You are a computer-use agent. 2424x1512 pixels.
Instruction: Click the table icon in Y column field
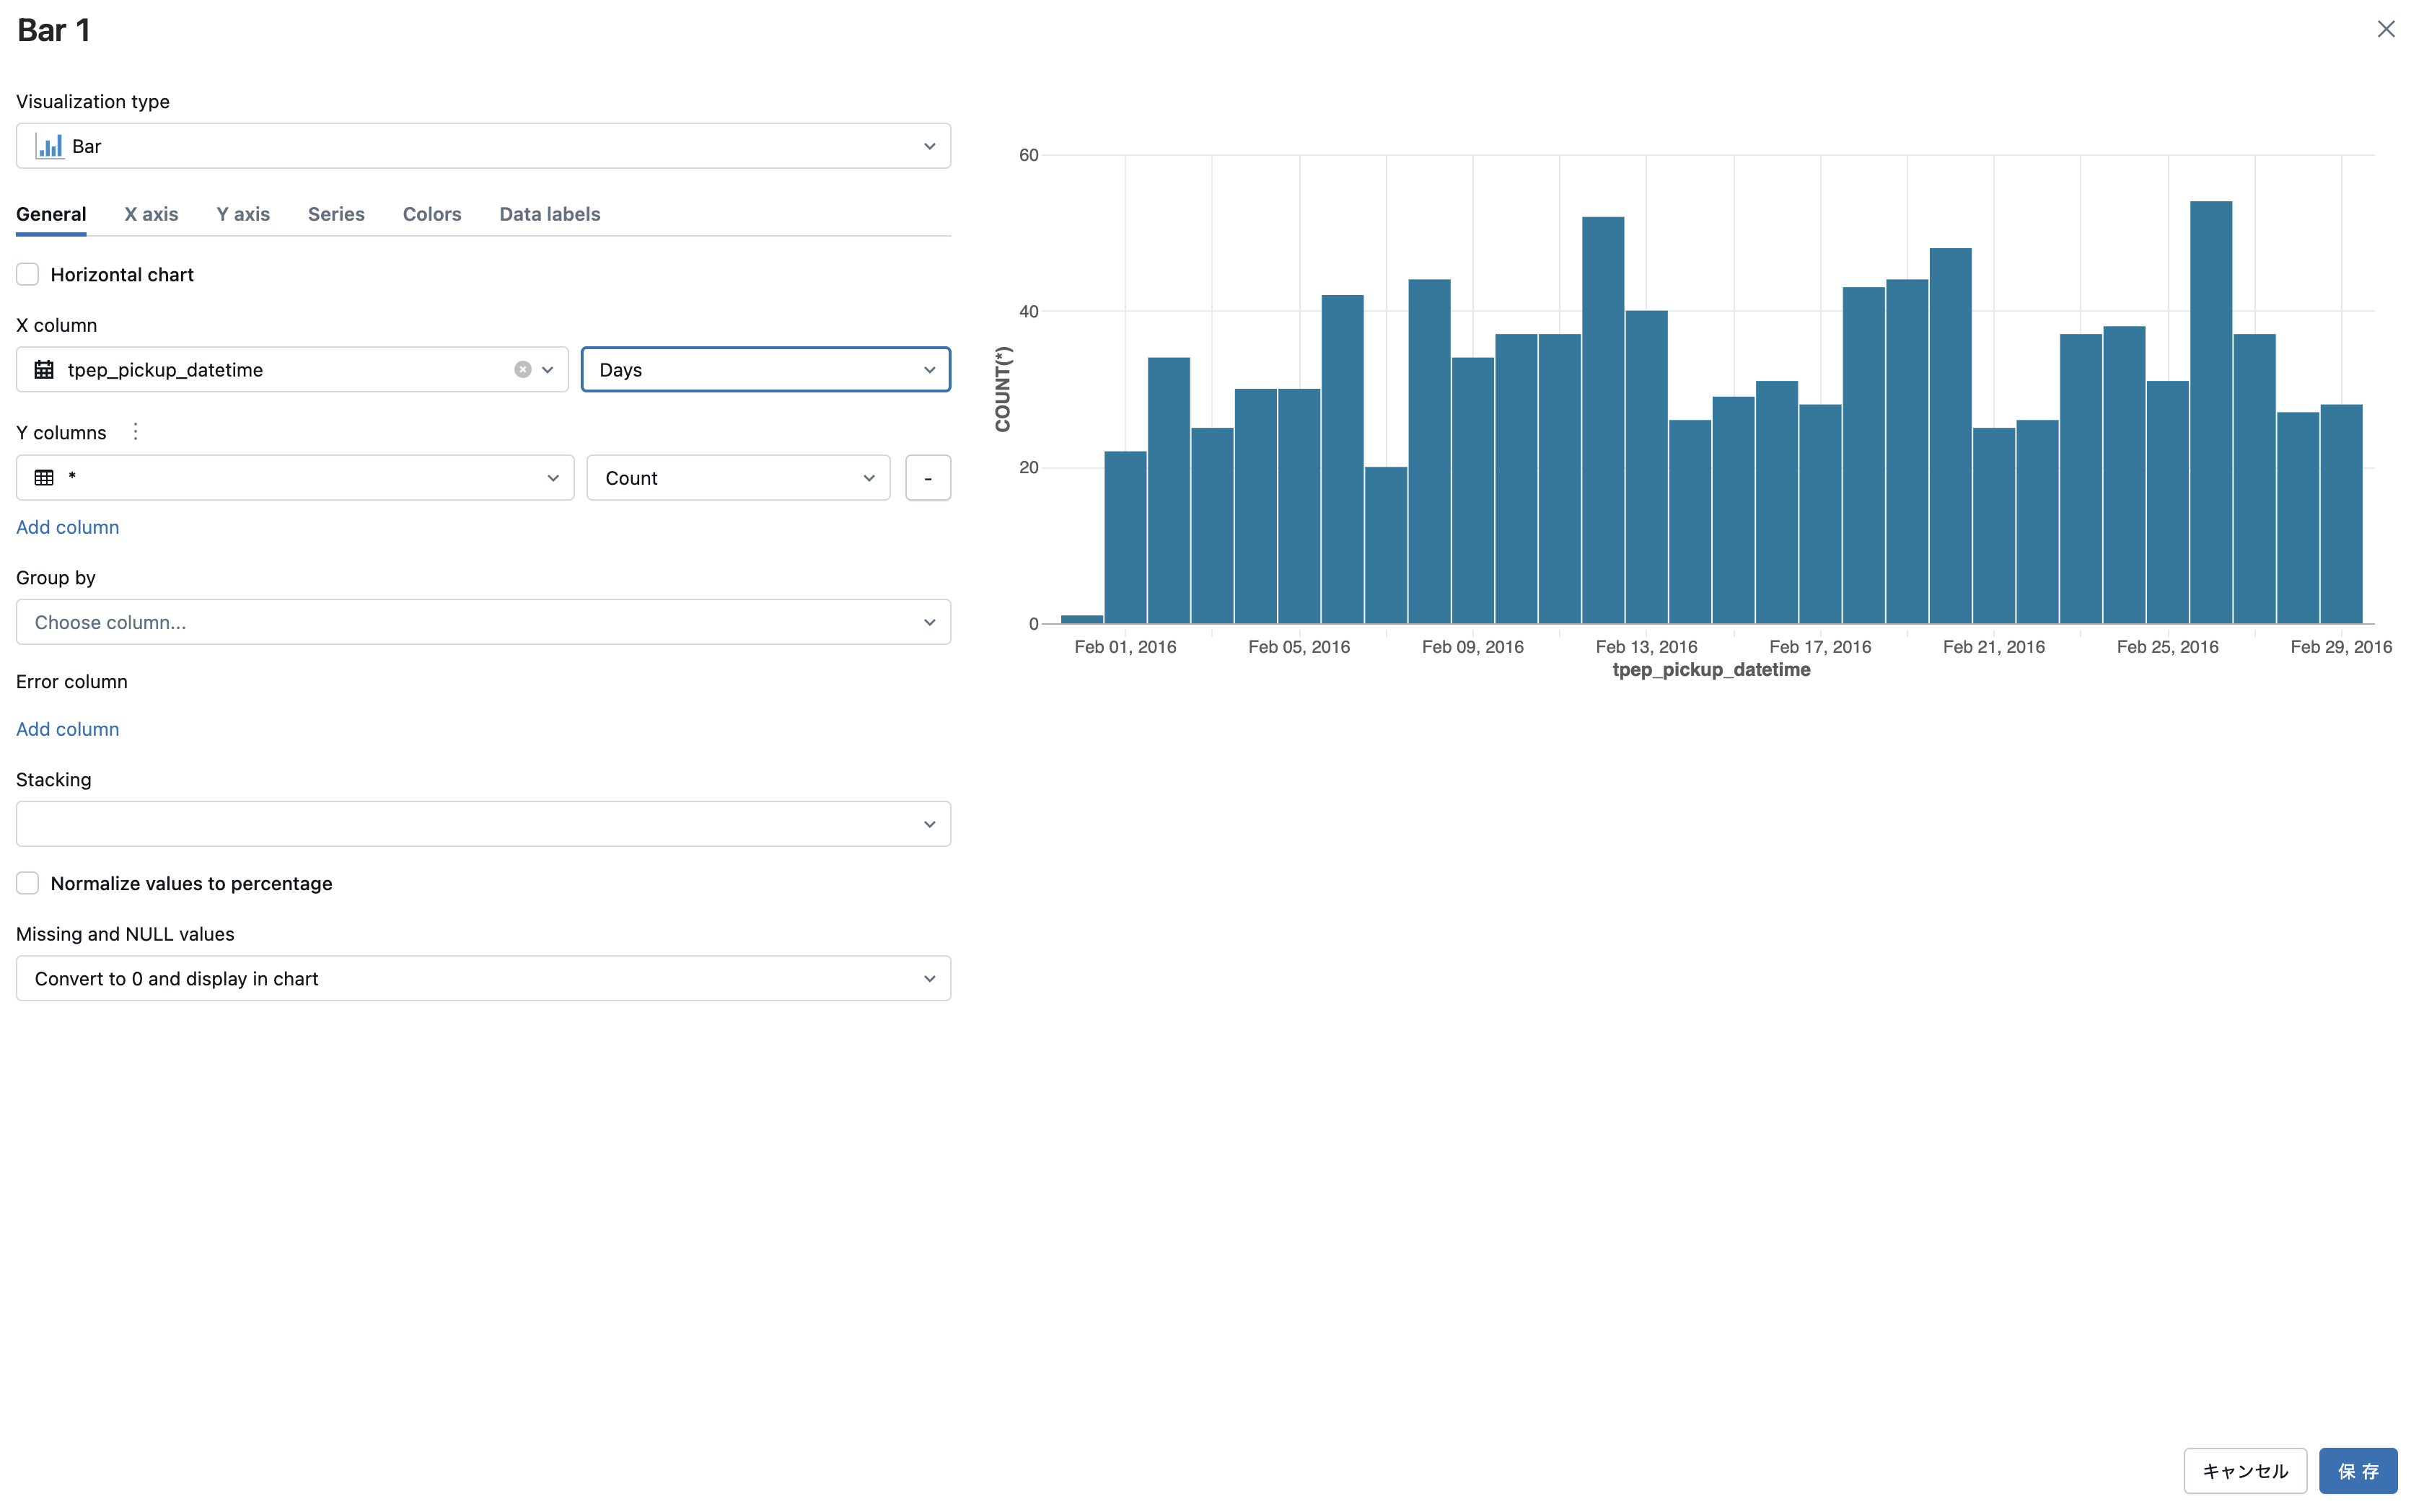pyautogui.click(x=44, y=478)
